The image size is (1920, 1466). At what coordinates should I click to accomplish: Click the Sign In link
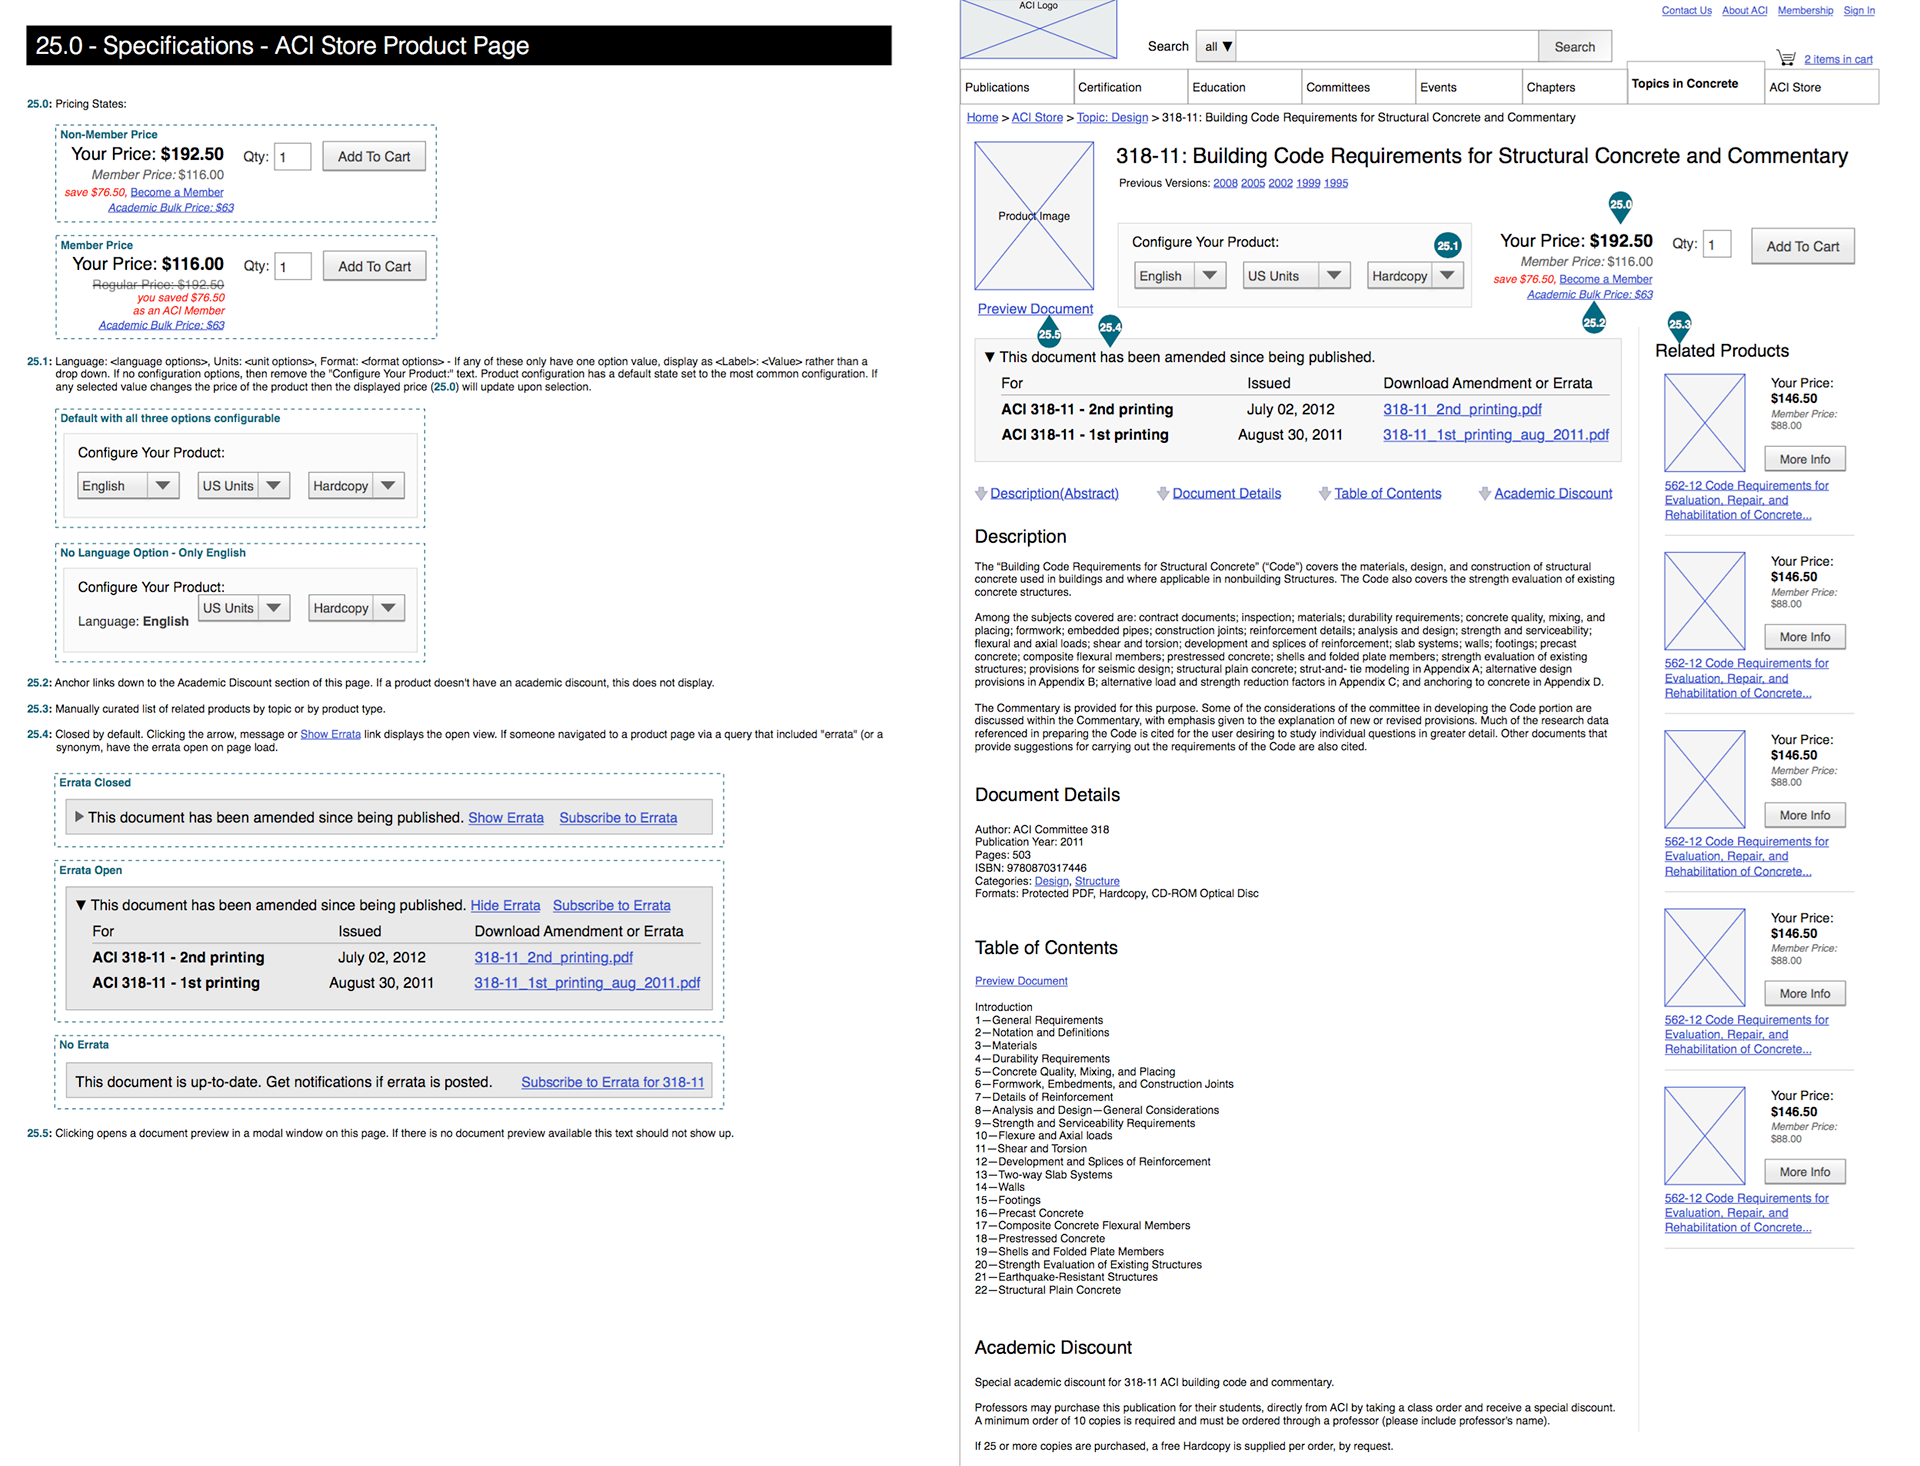(1859, 11)
